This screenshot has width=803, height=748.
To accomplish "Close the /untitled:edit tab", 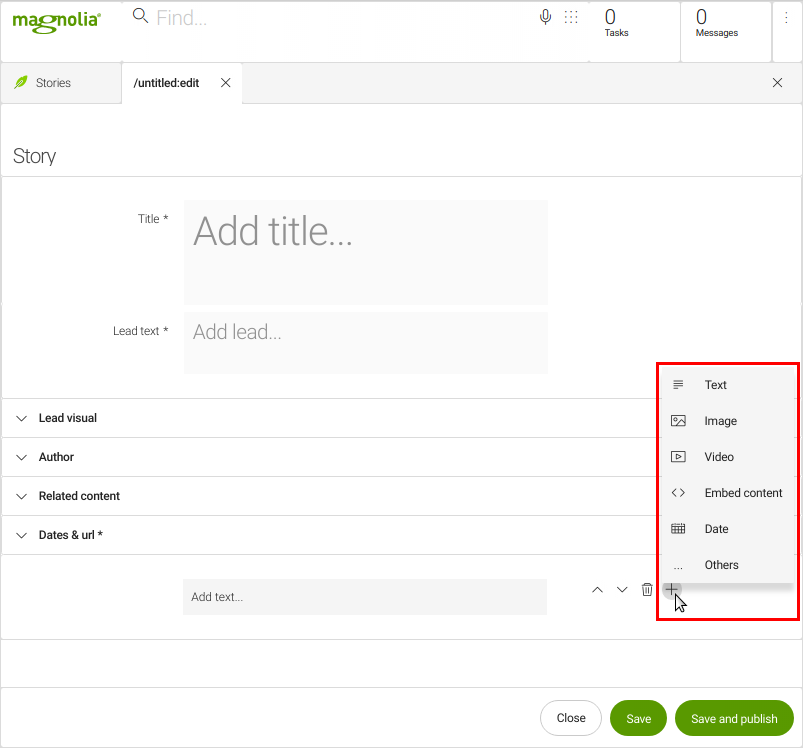I will click(225, 83).
